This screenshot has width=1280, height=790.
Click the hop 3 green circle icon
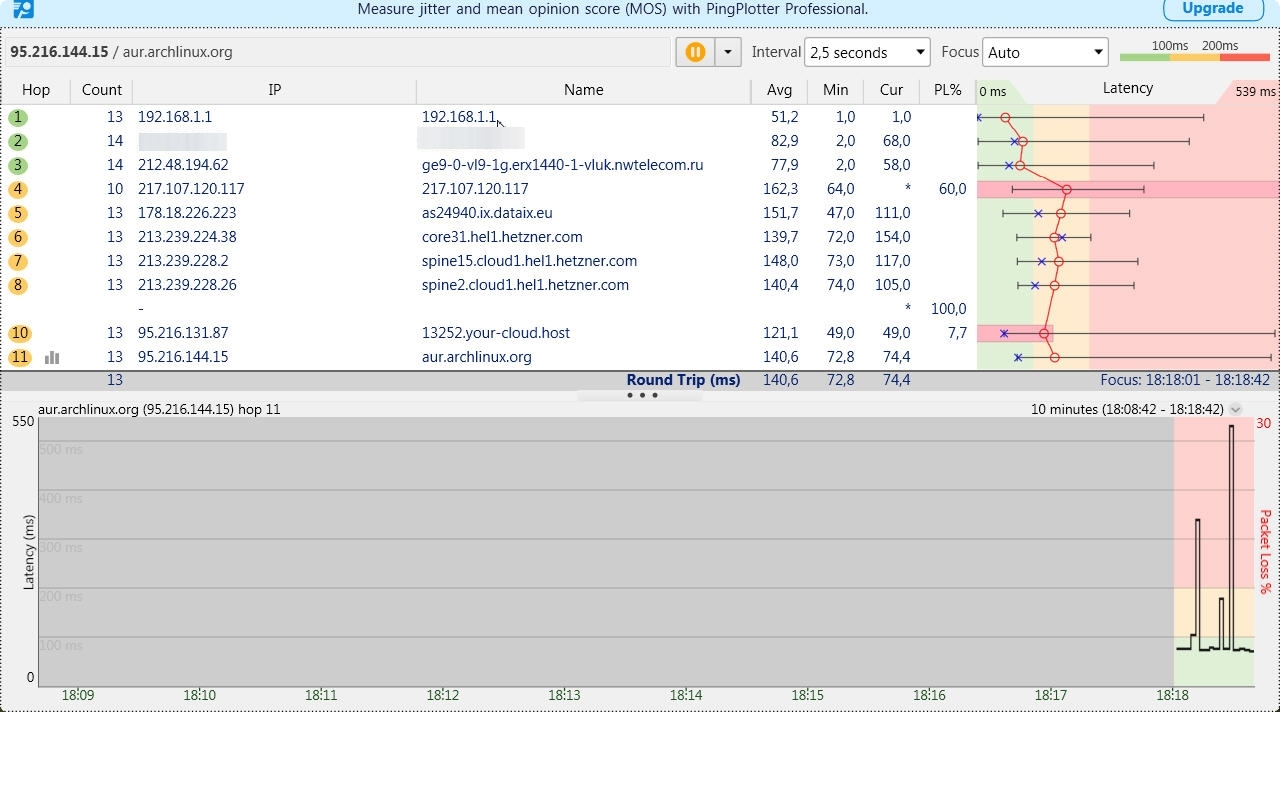[18, 165]
